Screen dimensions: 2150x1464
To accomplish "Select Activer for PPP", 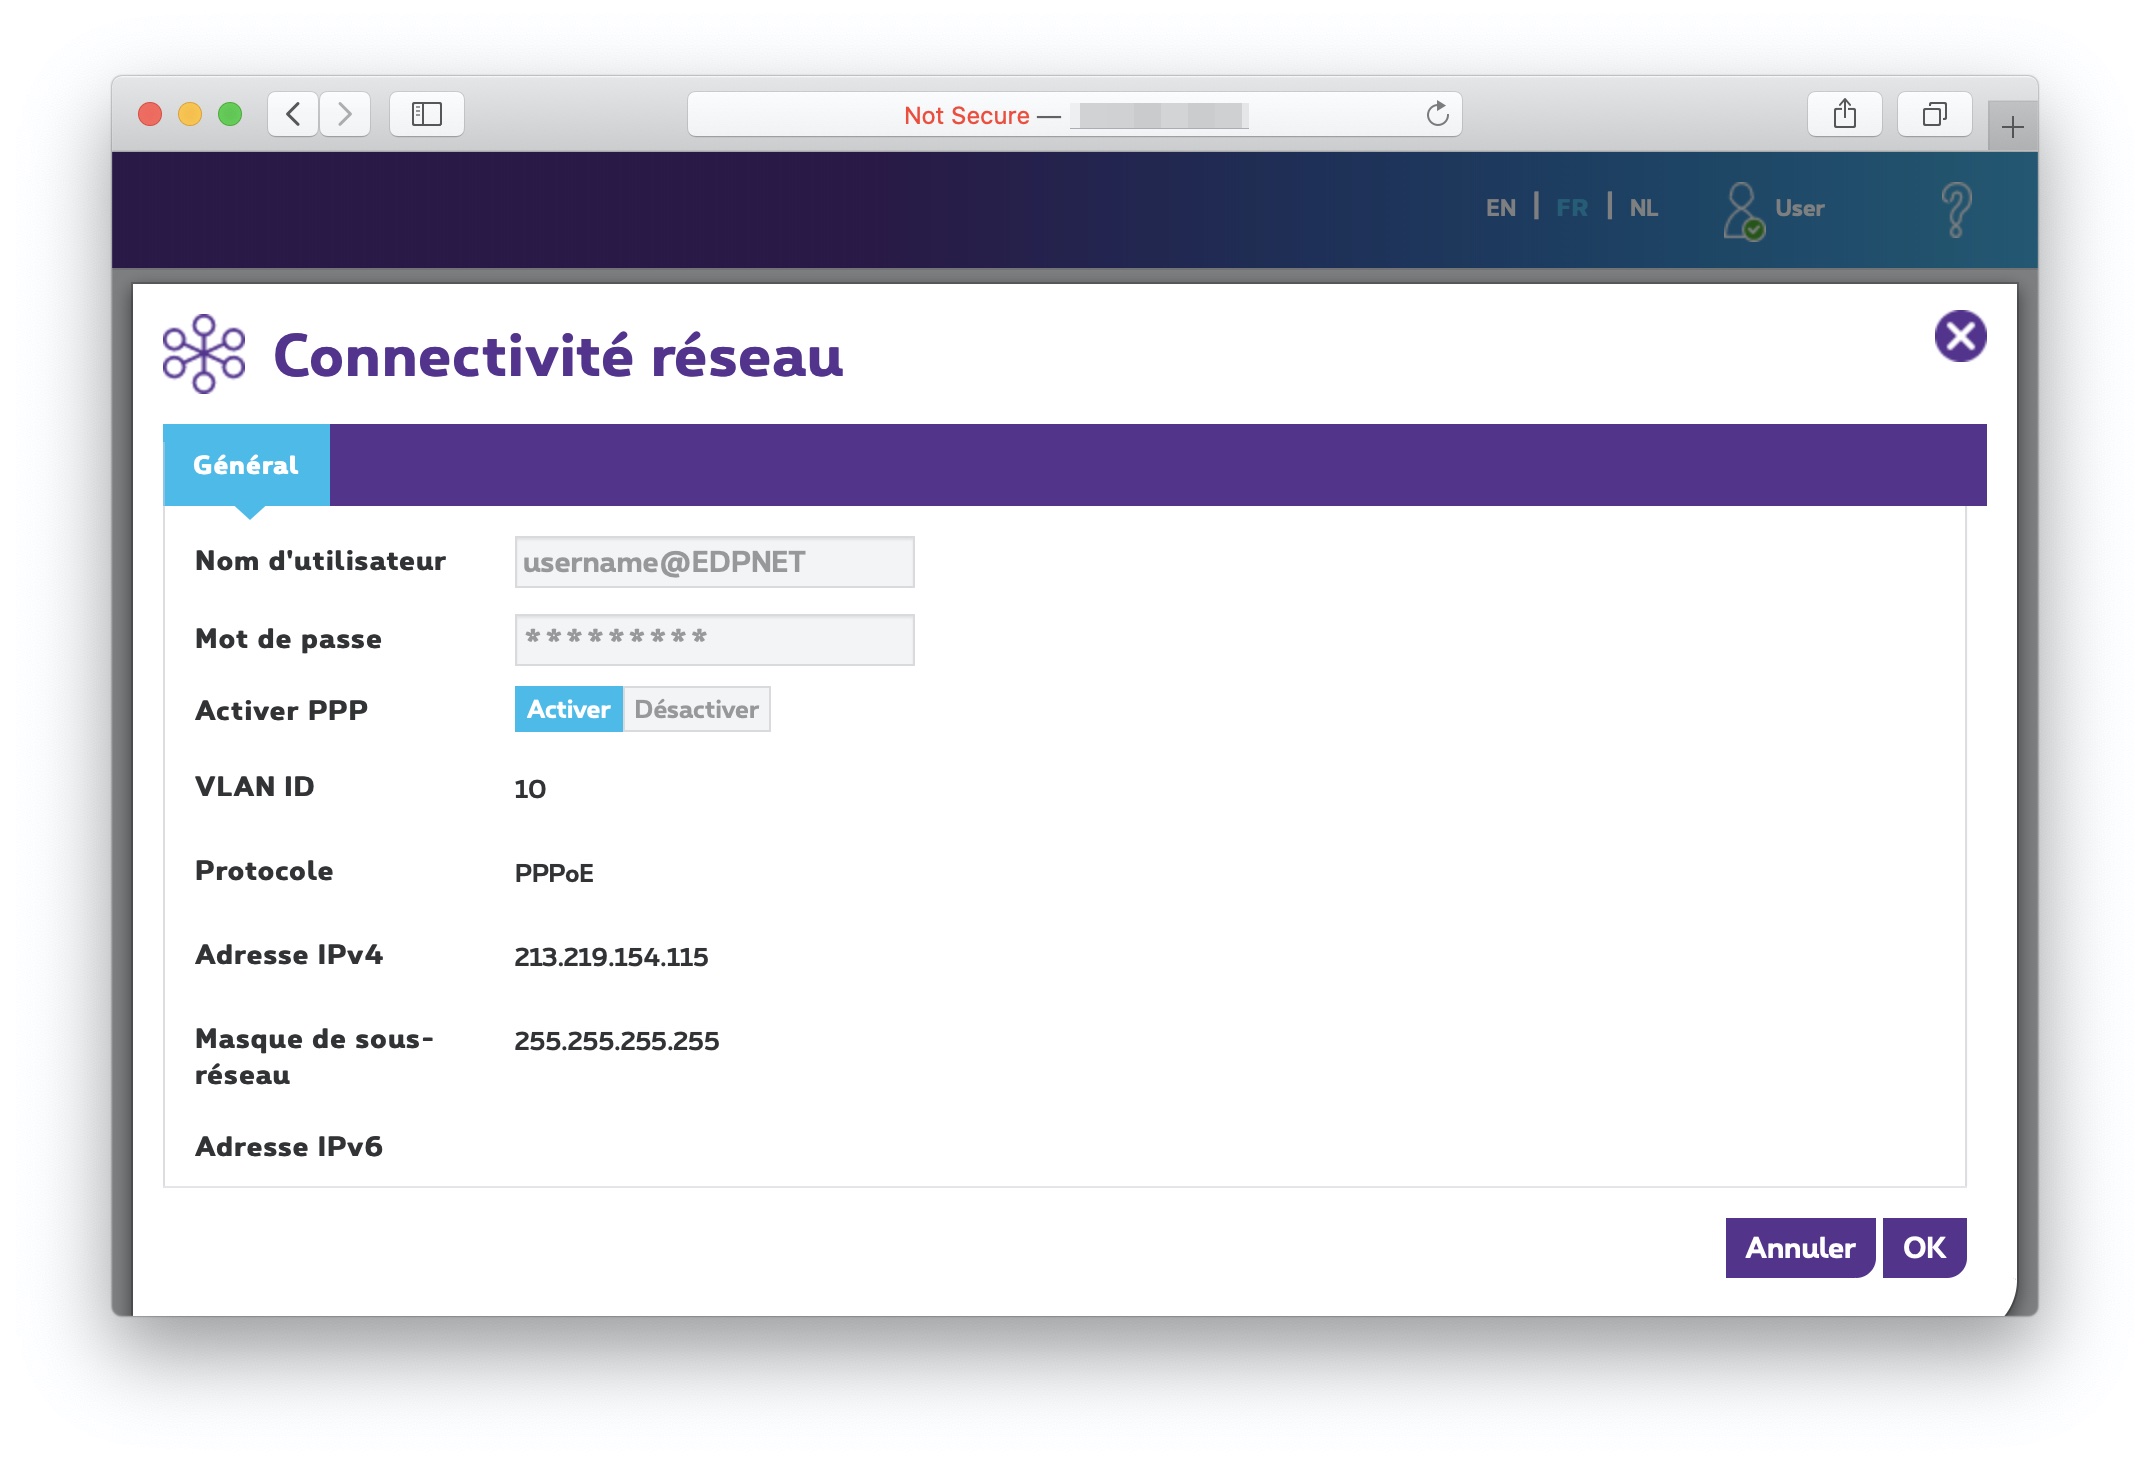I will 568,709.
